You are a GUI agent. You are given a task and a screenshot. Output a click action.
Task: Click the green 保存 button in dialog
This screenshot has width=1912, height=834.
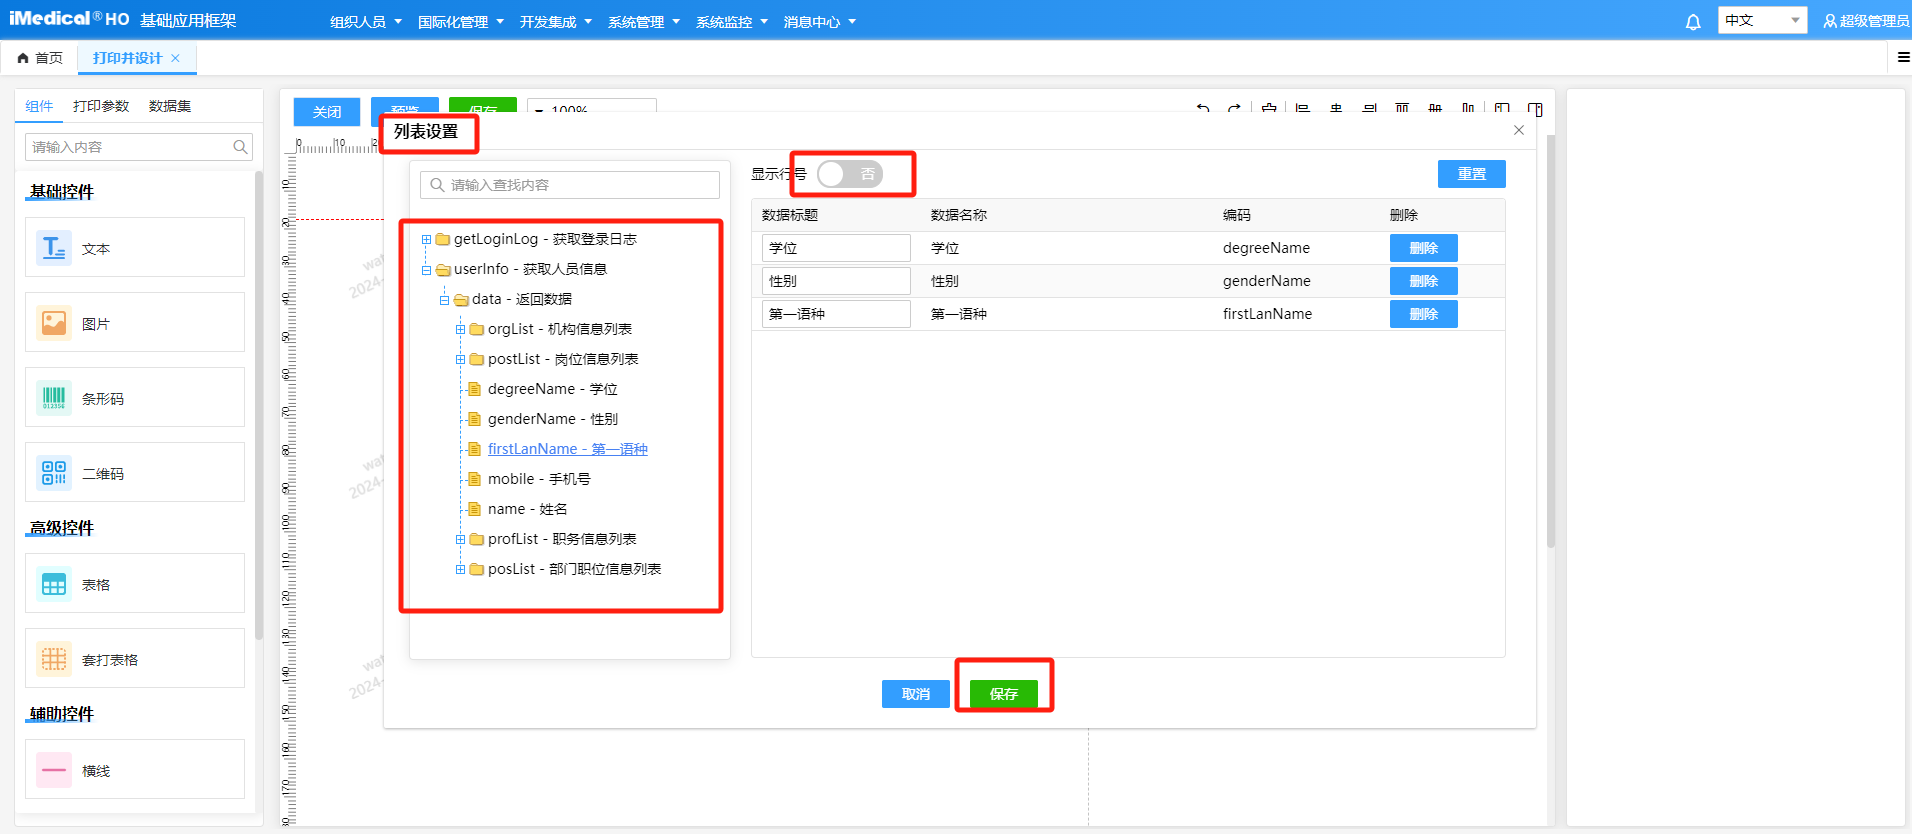[1003, 694]
